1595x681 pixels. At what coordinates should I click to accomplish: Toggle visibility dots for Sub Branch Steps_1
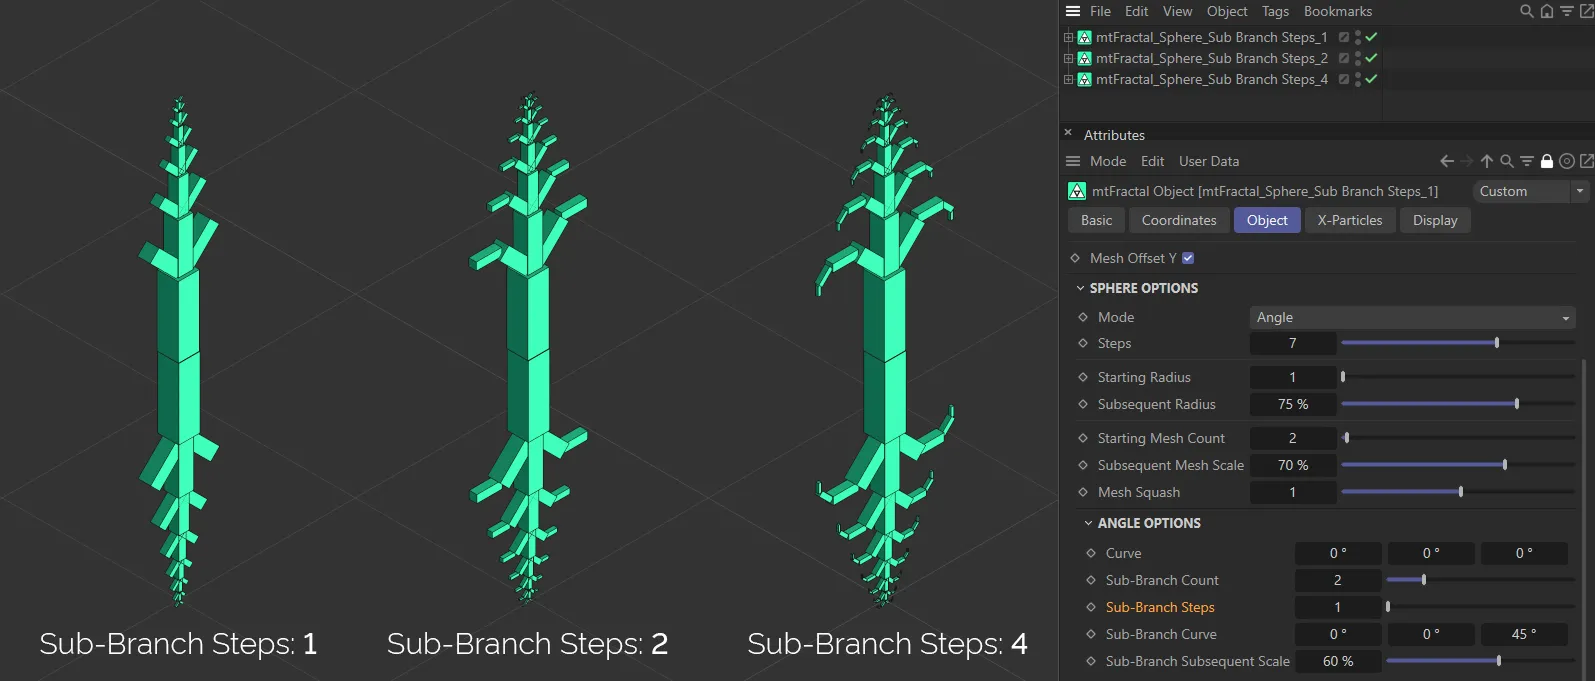(x=1358, y=37)
